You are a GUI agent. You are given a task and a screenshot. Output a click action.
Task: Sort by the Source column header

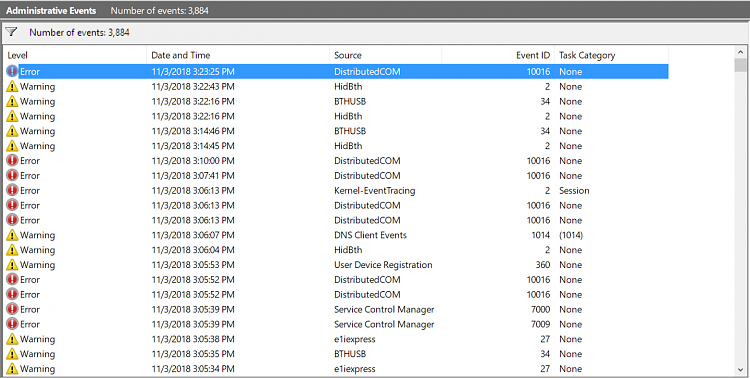point(385,55)
